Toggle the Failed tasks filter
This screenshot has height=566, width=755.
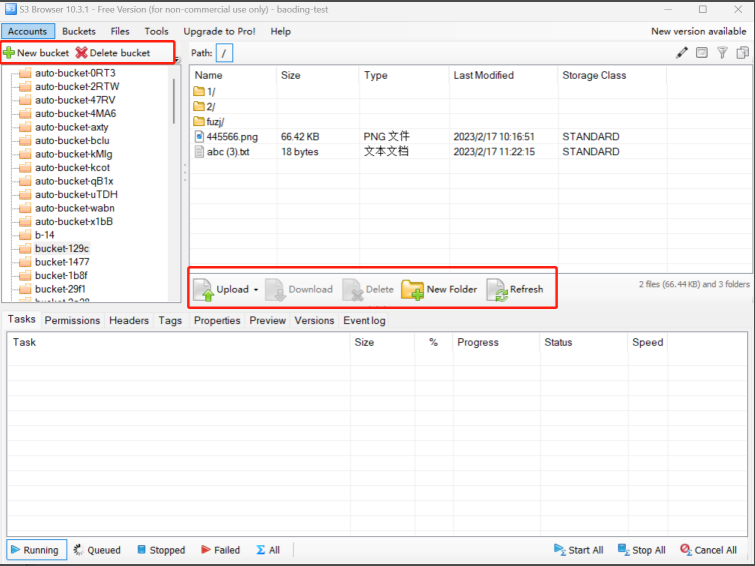coord(221,550)
